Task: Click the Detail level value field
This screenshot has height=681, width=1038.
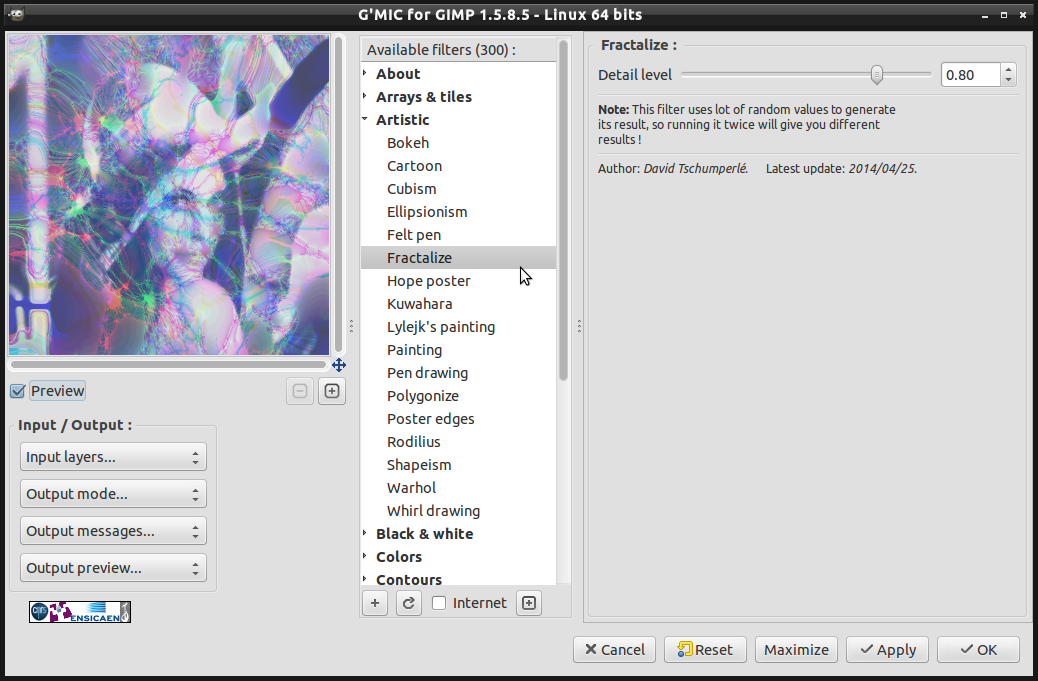Action: [x=970, y=75]
